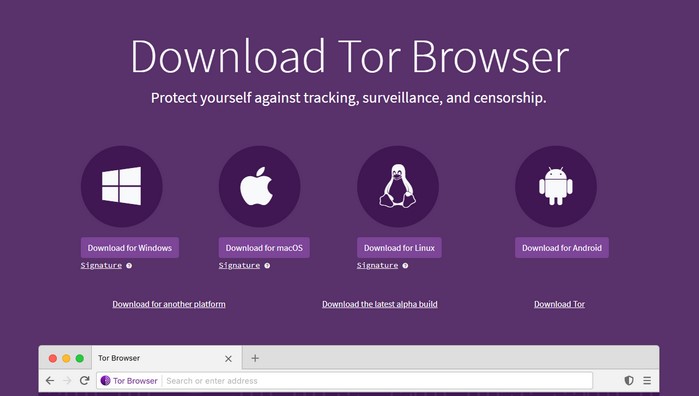Viewport: 699px width, 396px height.
Task: Click Download for macOS button
Action: click(x=264, y=248)
